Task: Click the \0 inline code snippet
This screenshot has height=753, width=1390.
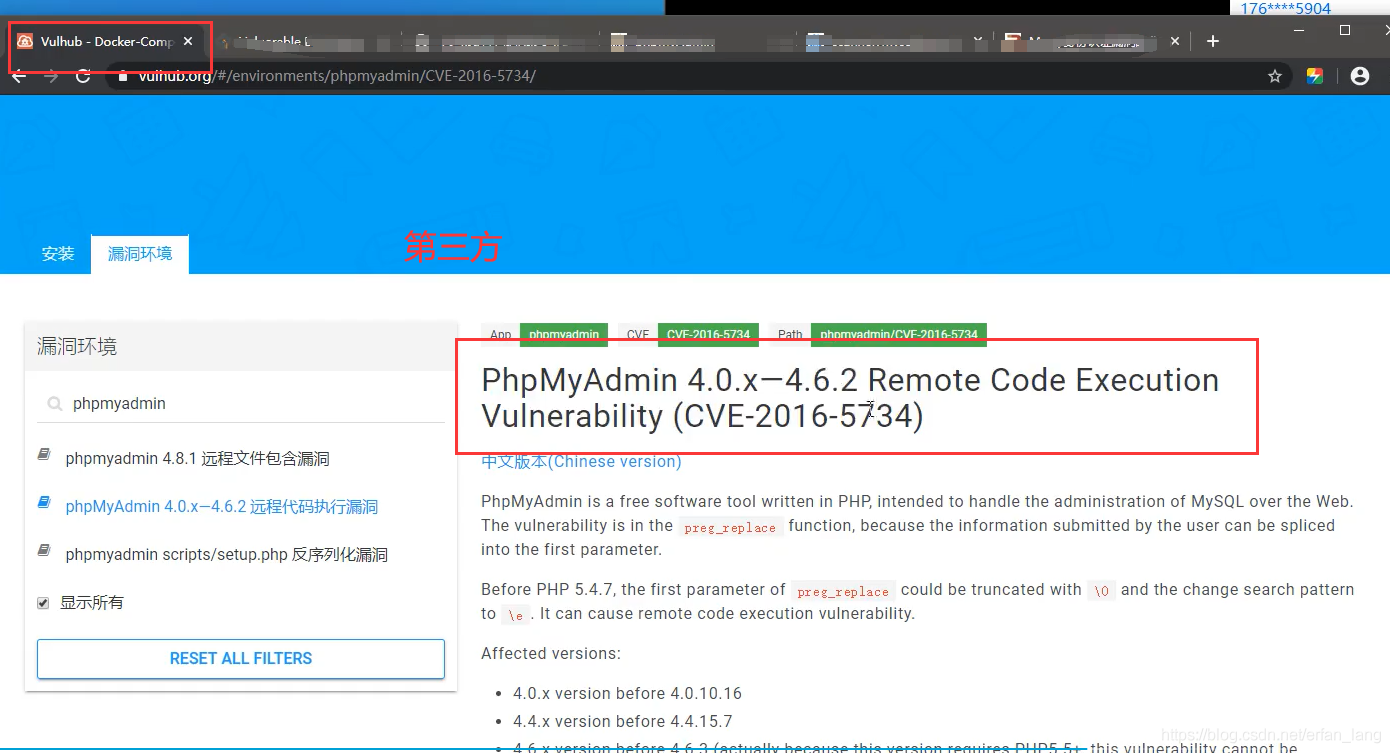Action: click(x=1101, y=591)
